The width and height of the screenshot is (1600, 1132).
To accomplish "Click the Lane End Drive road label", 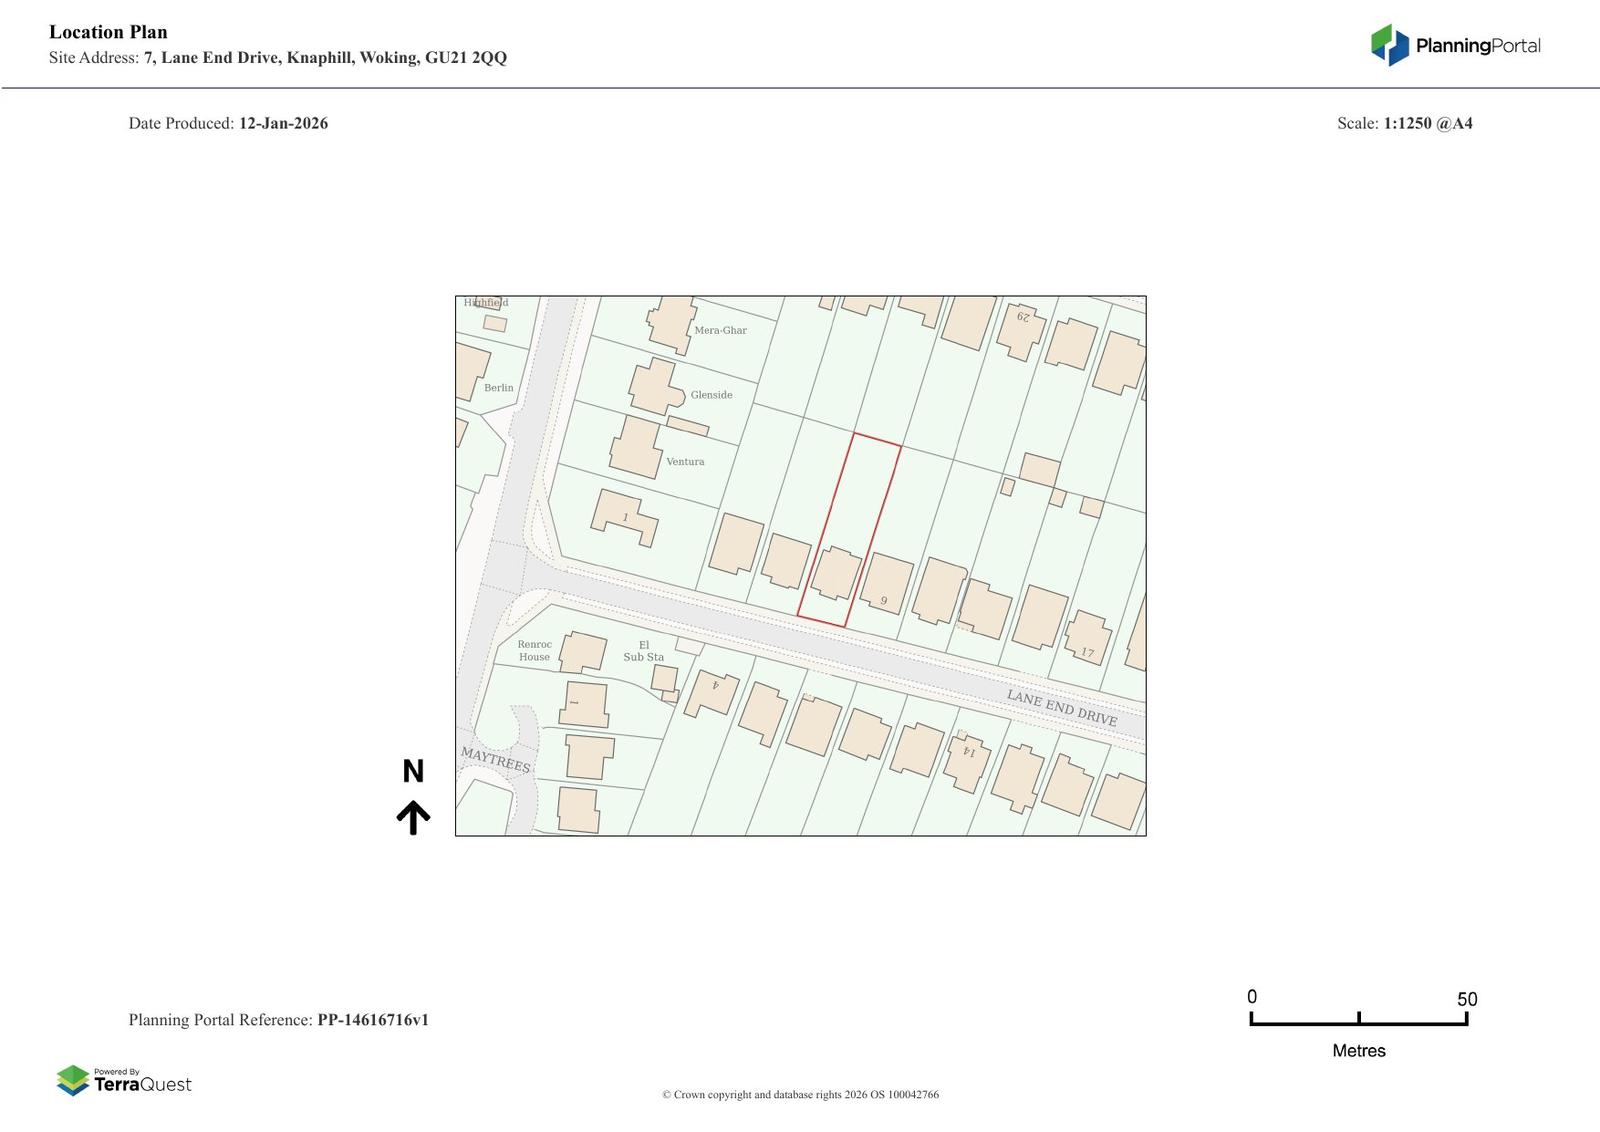I will [1061, 707].
